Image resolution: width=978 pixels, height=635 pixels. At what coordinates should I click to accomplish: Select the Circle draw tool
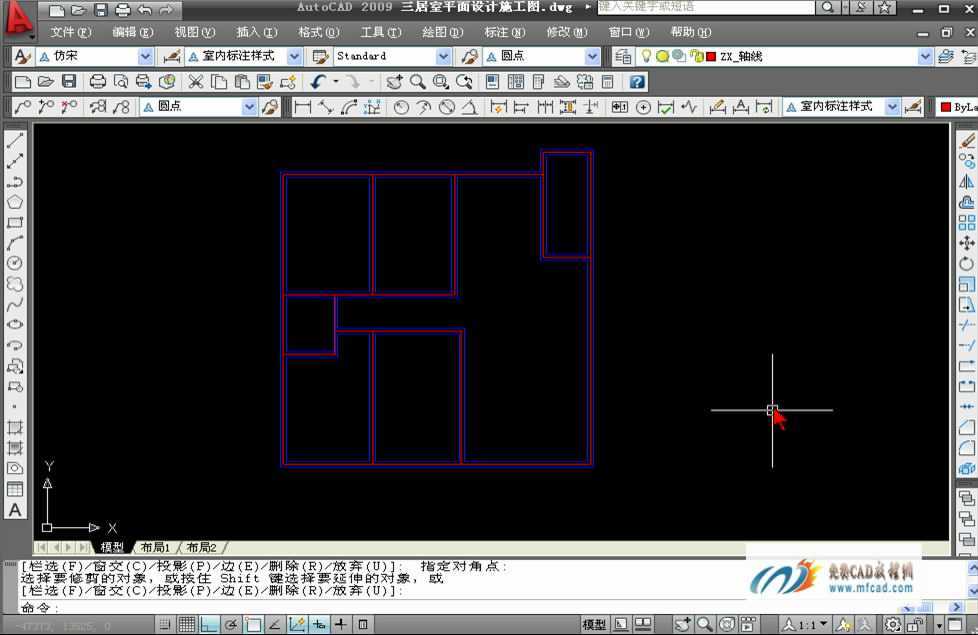15,263
